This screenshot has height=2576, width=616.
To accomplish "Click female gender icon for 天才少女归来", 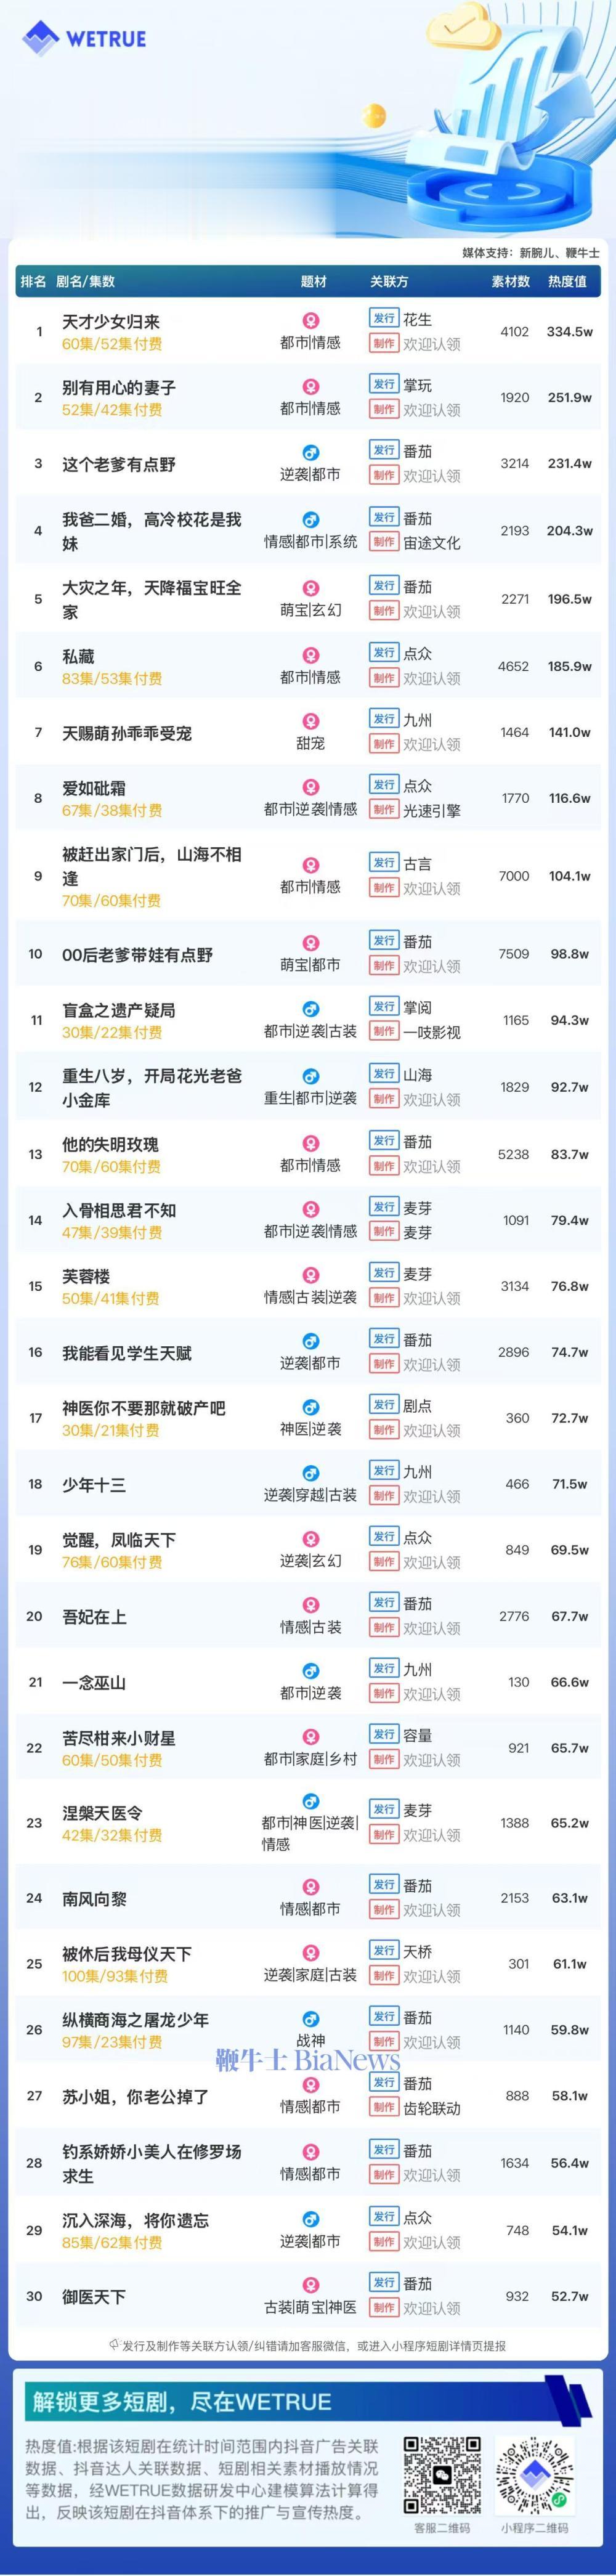I will pos(311,321).
